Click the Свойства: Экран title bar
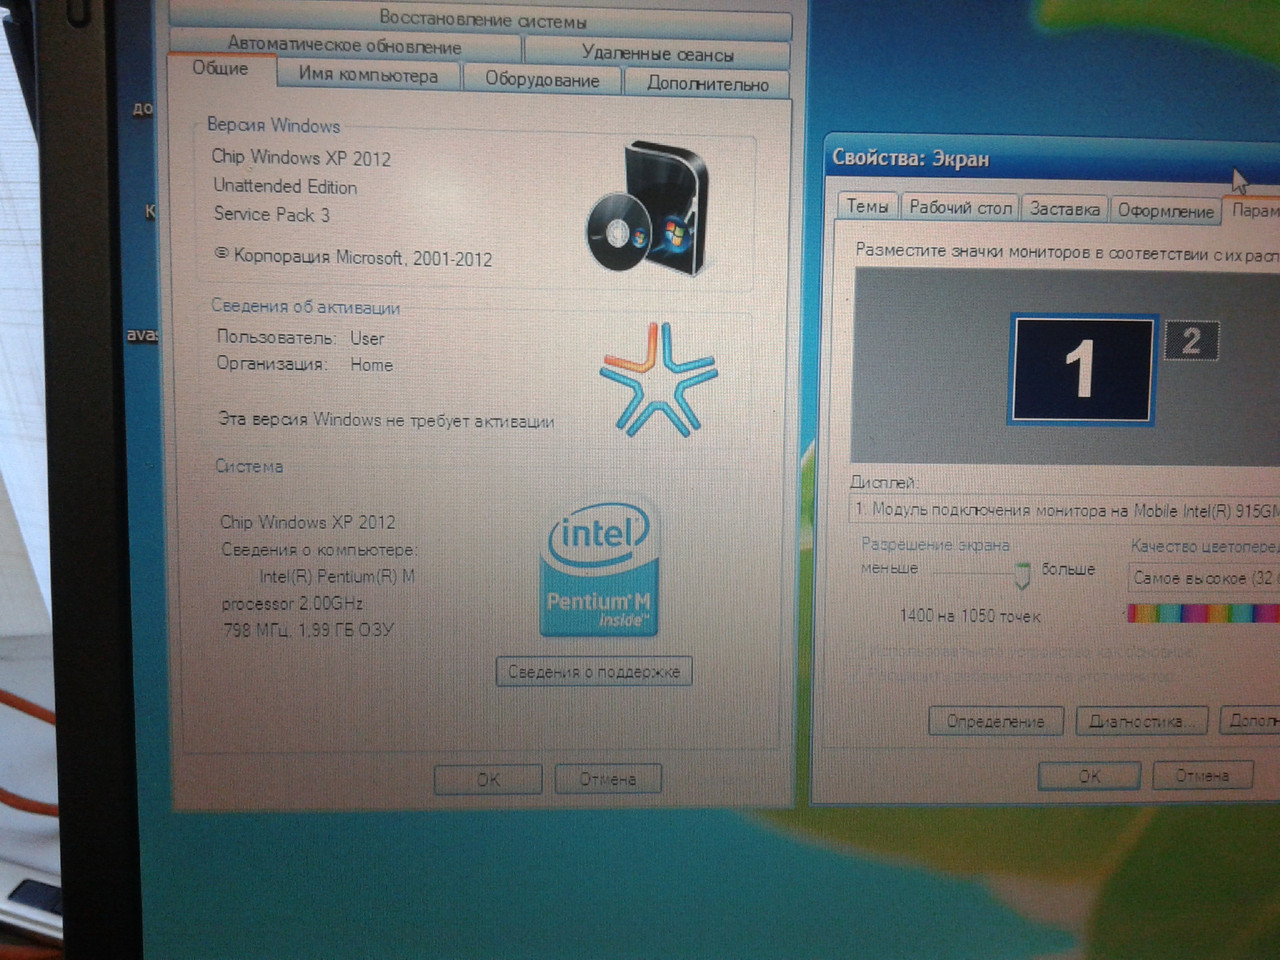Viewport: 1280px width, 960px height. click(x=1052, y=160)
